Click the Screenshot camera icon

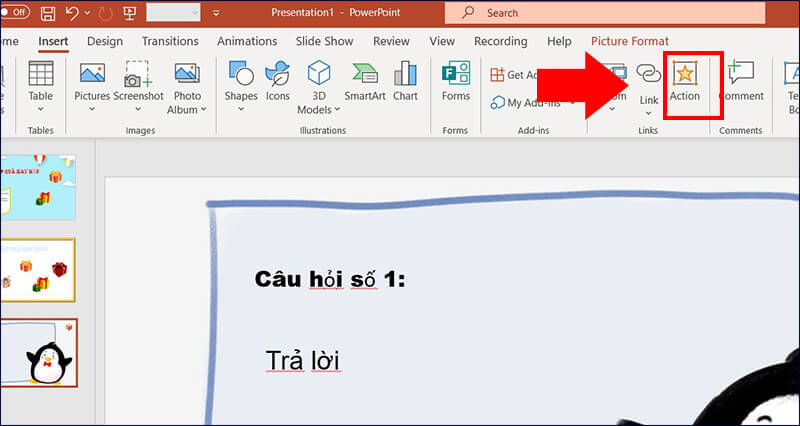(x=138, y=74)
